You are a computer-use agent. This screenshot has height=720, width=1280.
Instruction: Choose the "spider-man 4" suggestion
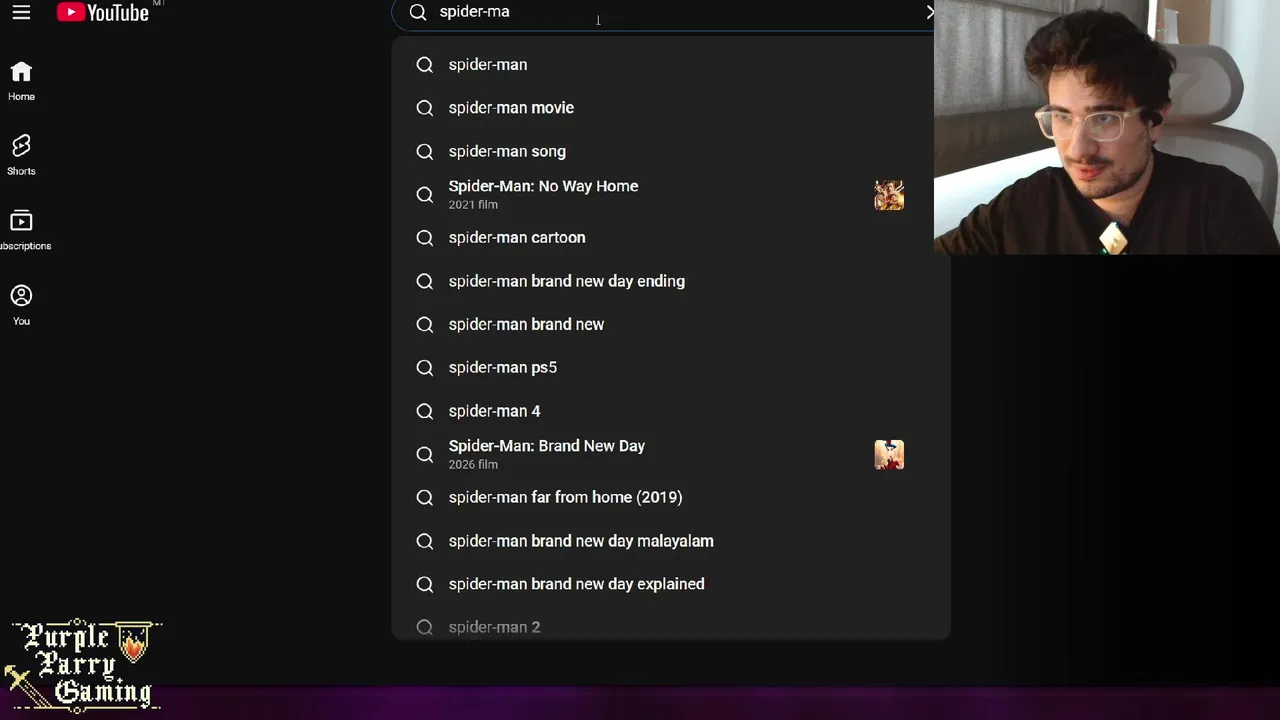pos(670,411)
